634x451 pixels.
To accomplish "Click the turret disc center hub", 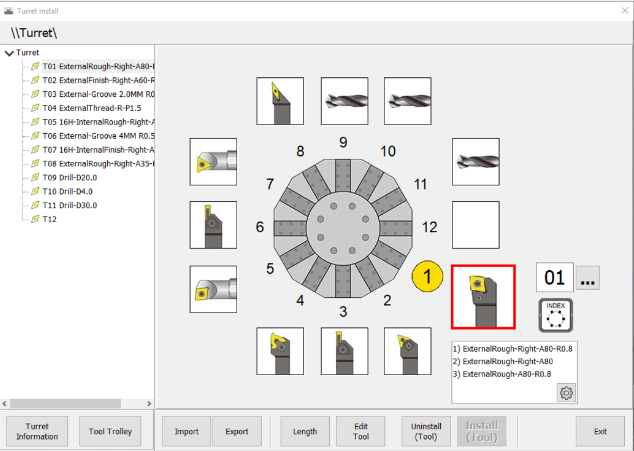I will tap(343, 229).
